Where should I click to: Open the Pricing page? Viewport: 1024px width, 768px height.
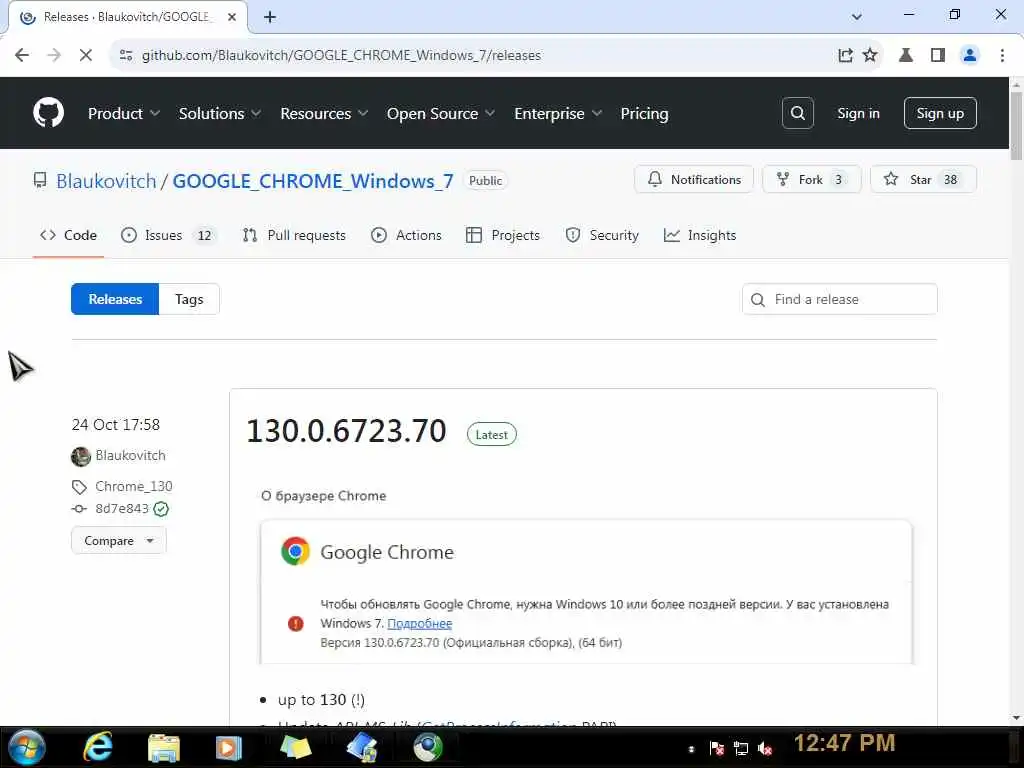tap(644, 114)
